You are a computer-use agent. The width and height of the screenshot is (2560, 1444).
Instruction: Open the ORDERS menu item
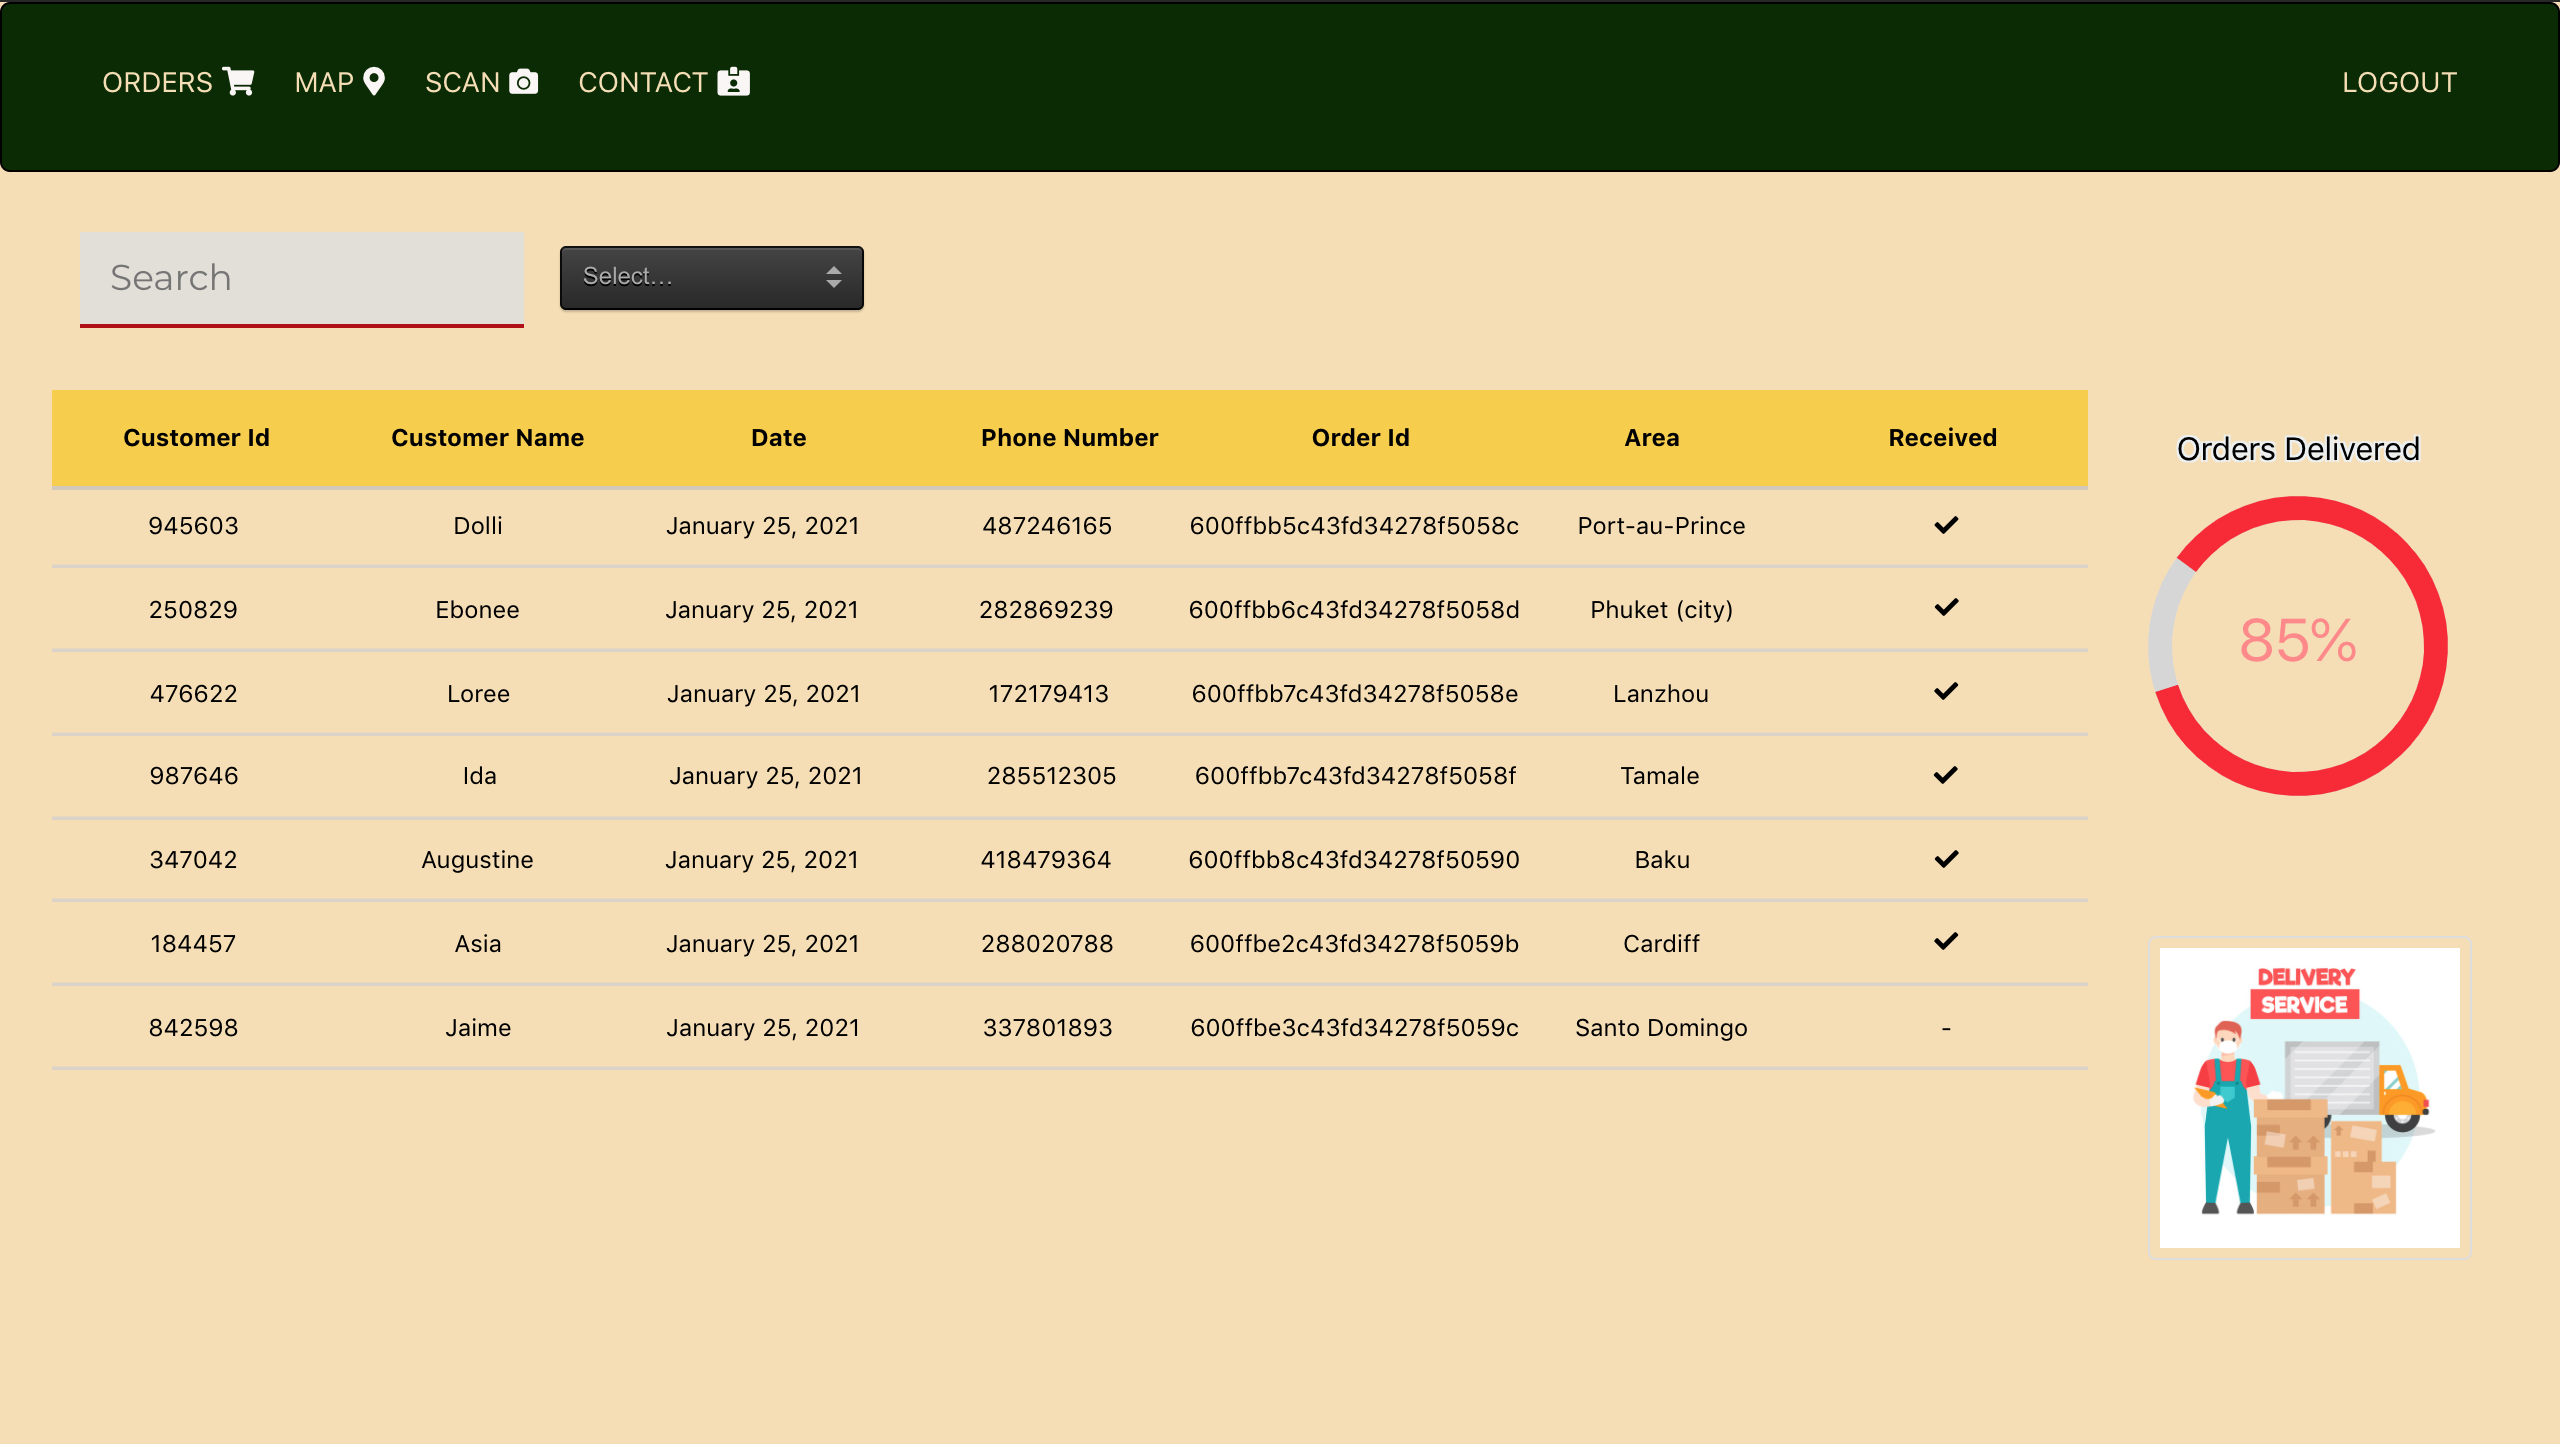[x=158, y=82]
